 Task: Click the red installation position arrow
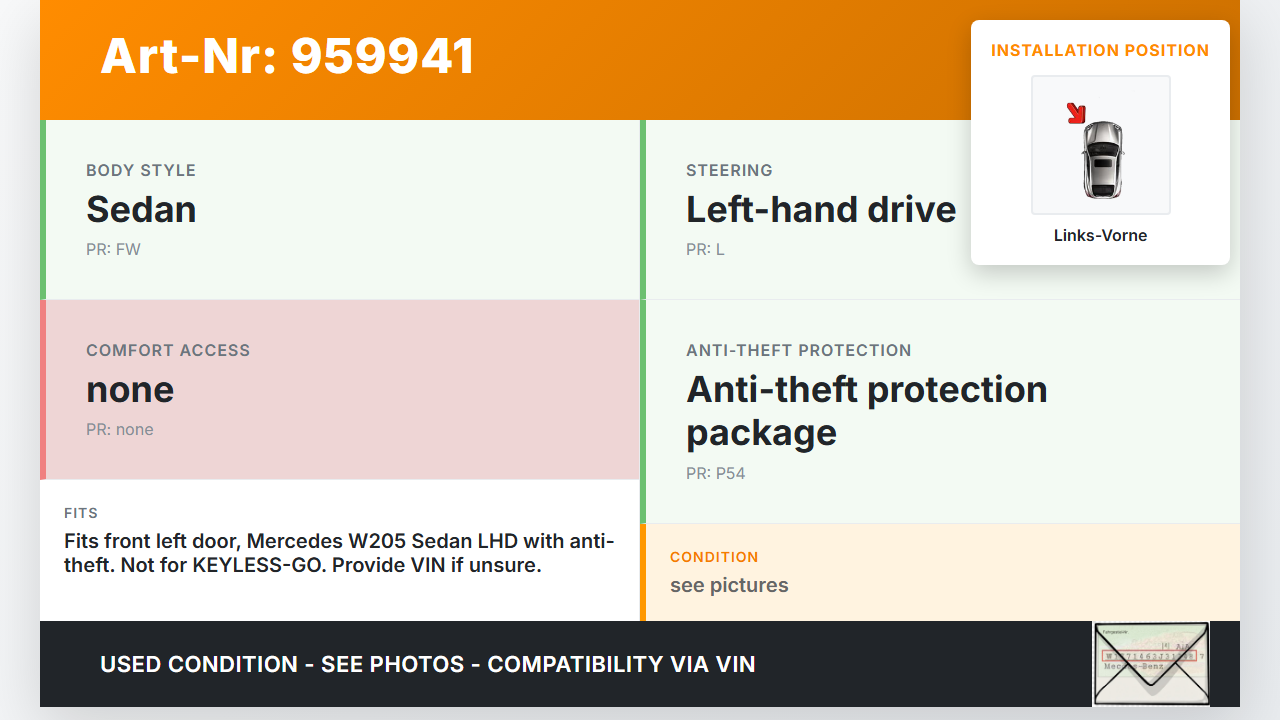[x=1076, y=113]
